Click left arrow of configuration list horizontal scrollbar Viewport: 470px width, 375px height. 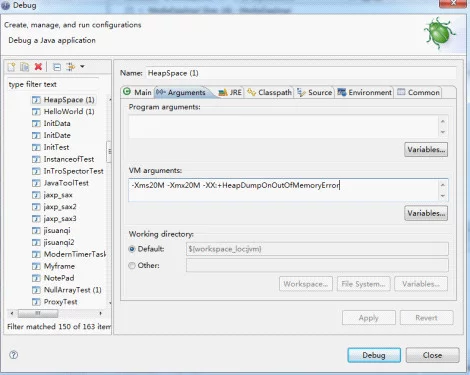click(x=12, y=313)
